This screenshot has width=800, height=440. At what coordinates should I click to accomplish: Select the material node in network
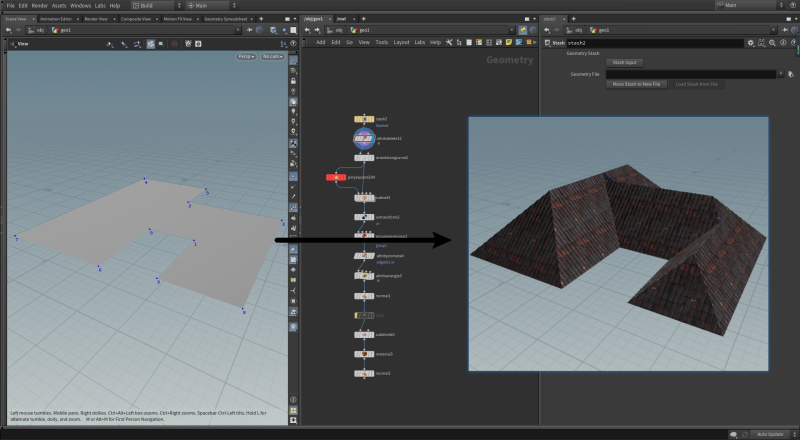(x=363, y=354)
